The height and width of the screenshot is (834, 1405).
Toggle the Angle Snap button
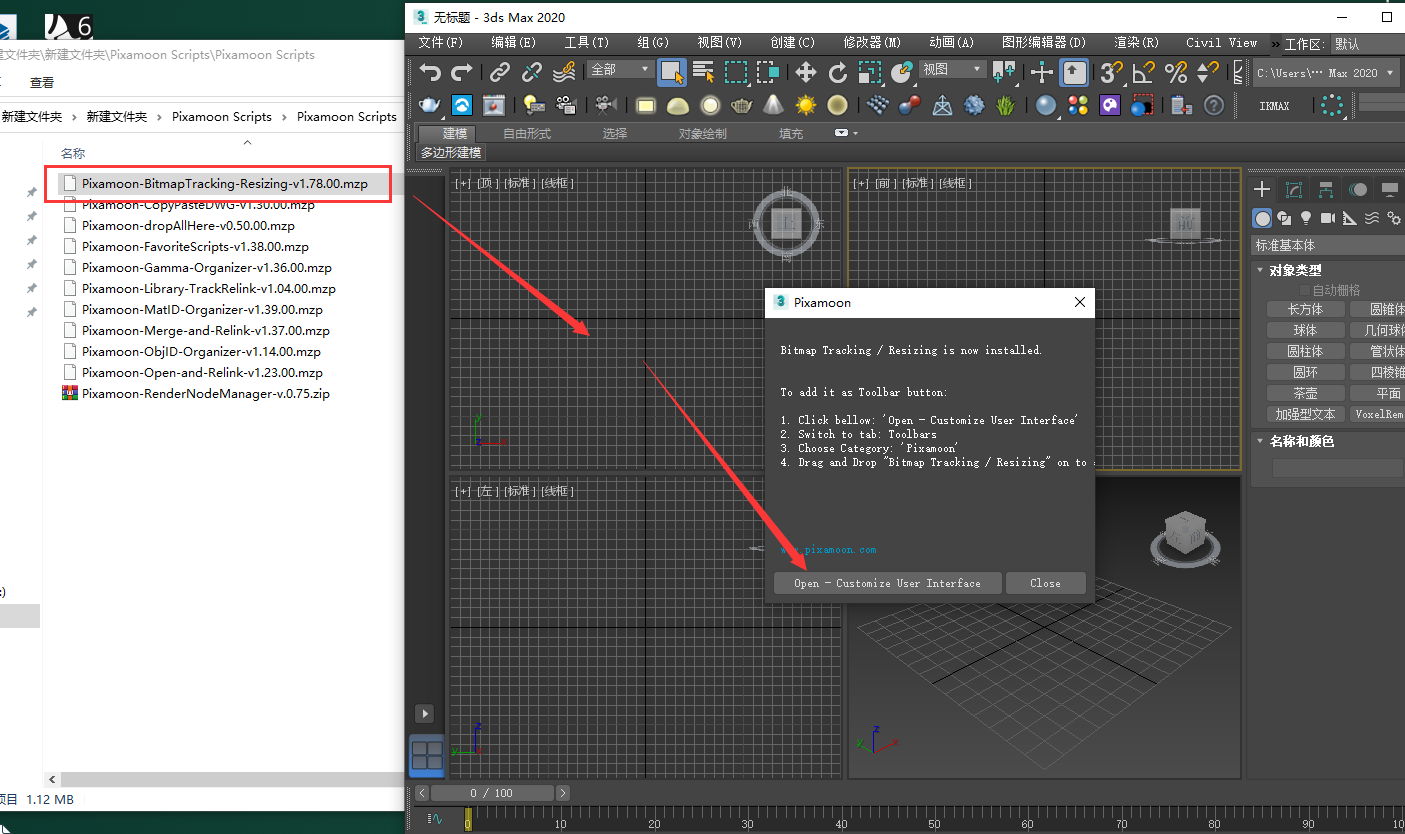(1143, 72)
